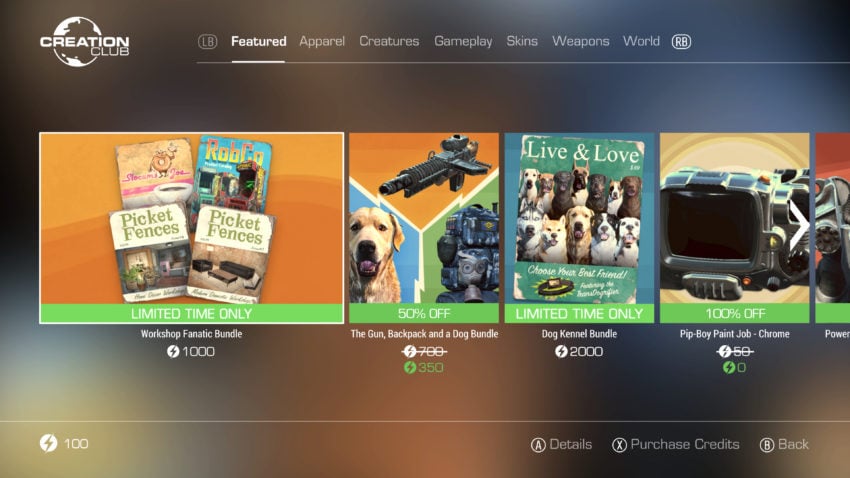Screen dimensions: 850x478
Task: Switch to the Apparel tab
Action: 322,41
